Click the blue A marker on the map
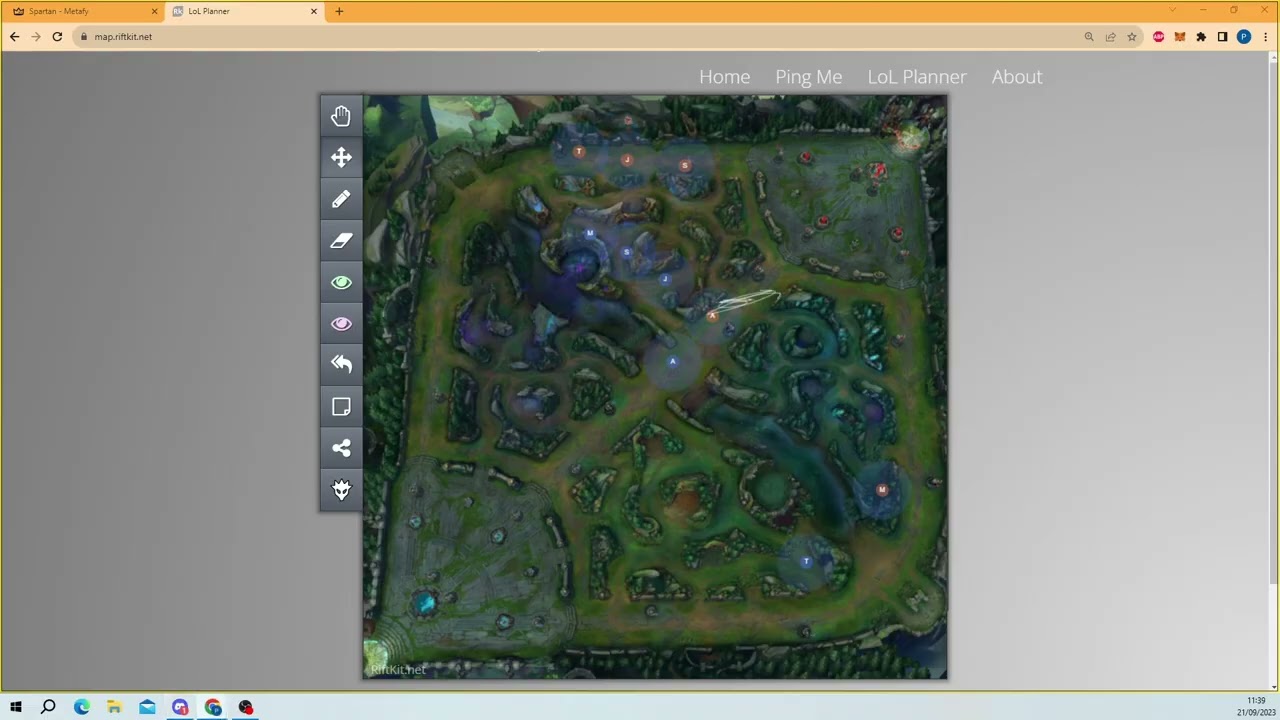 pos(673,362)
